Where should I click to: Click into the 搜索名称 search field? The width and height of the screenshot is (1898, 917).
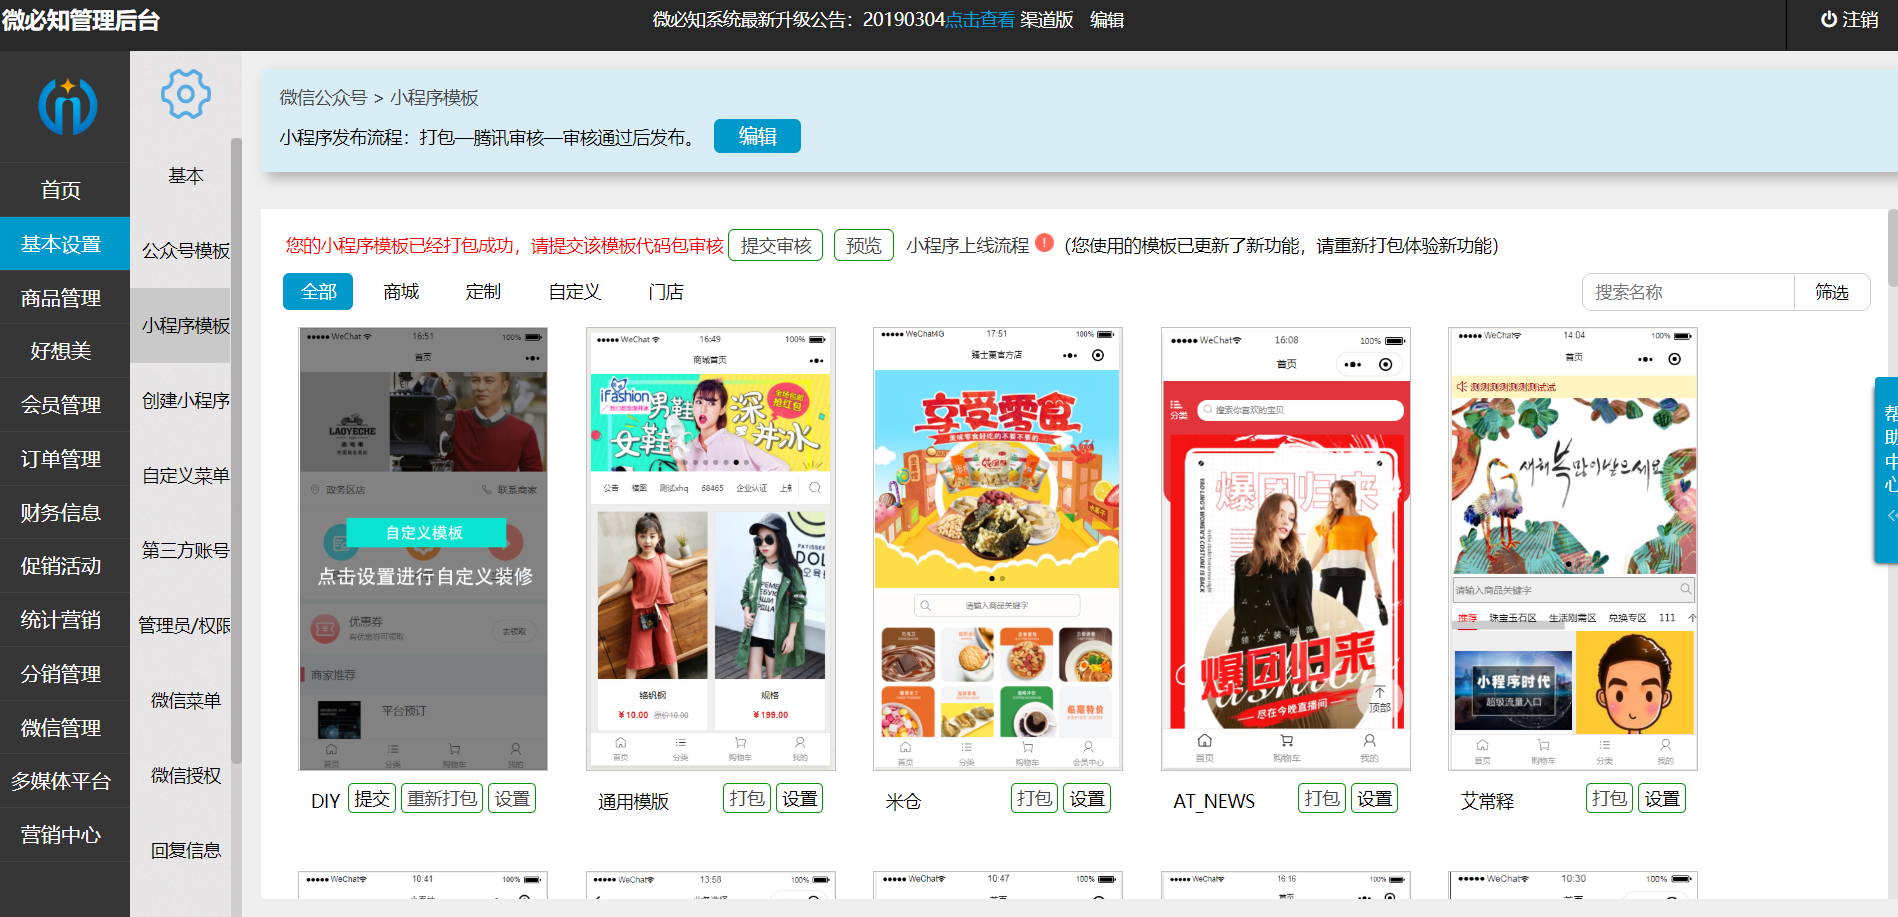1688,292
